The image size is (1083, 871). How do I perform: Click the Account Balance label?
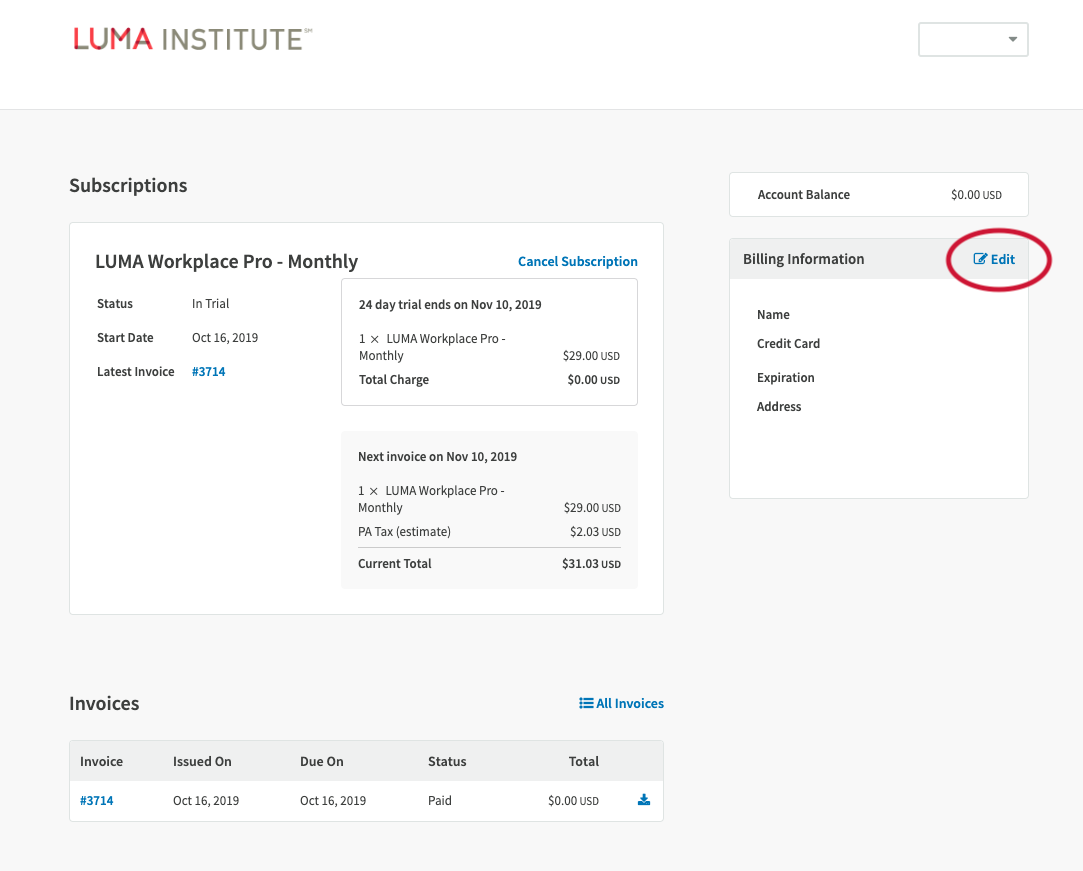[803, 195]
